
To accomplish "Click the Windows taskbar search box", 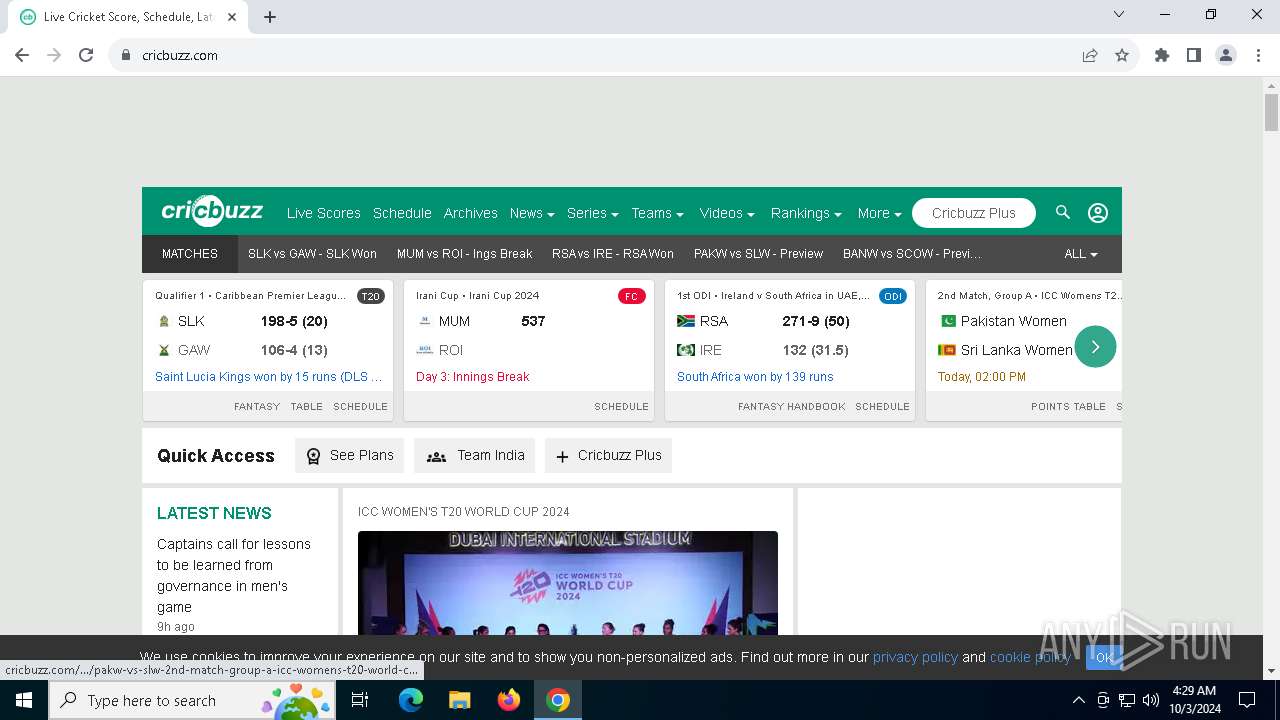I will 192,700.
